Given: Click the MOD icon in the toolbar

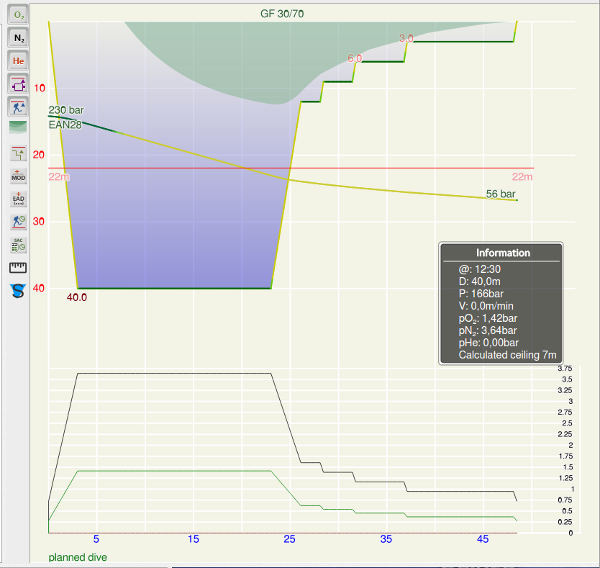Looking at the screenshot, I should (x=18, y=175).
